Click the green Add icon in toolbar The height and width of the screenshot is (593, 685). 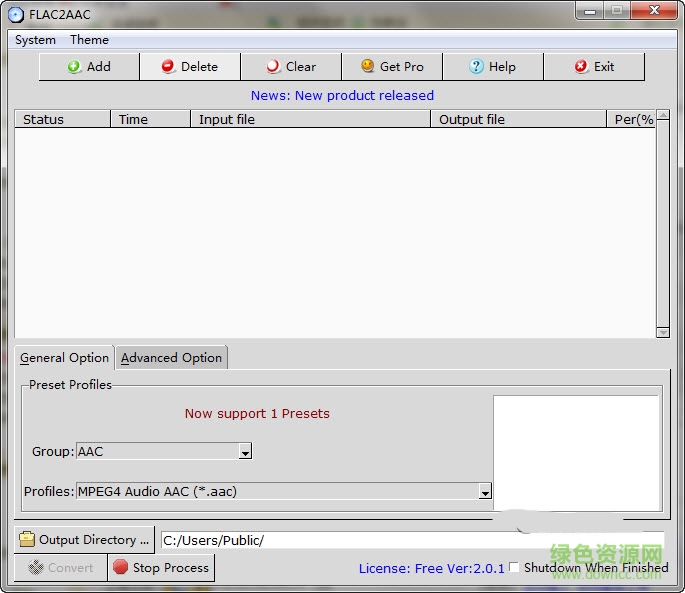(75, 67)
